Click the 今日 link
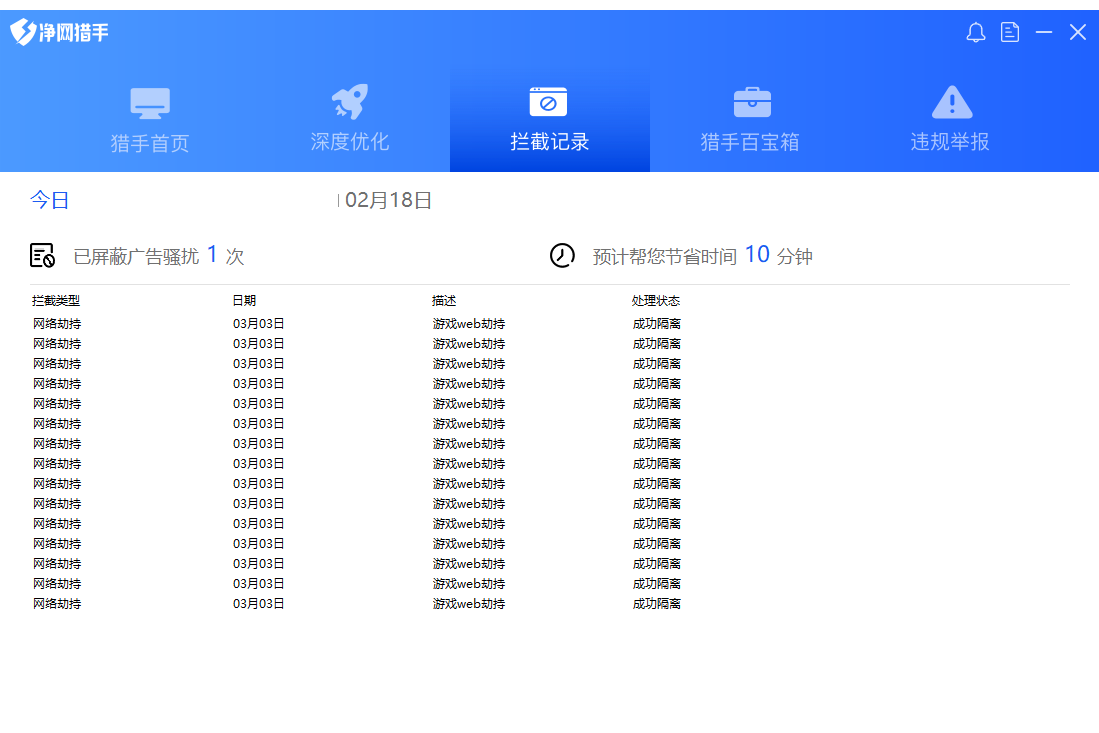This screenshot has height=733, width=1099. tap(50, 200)
